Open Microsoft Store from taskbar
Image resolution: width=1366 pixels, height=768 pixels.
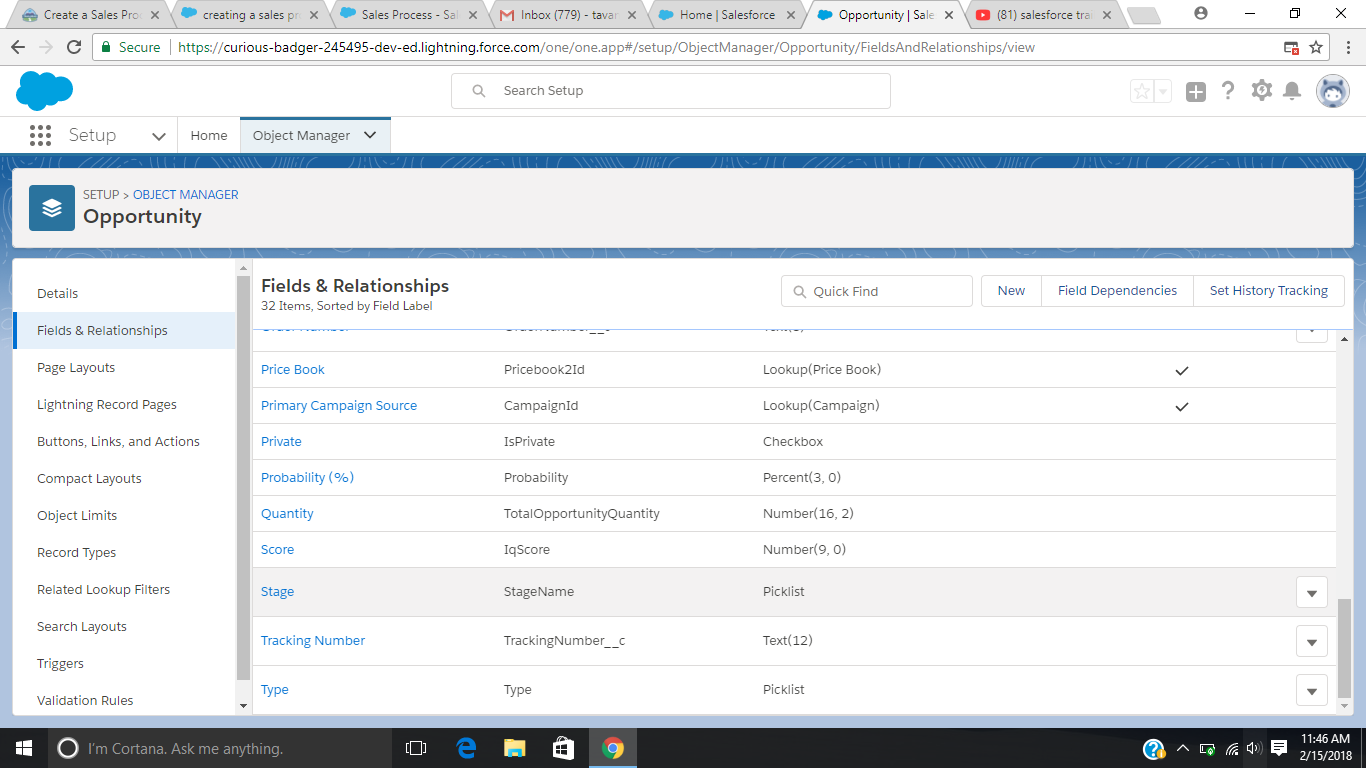(564, 748)
